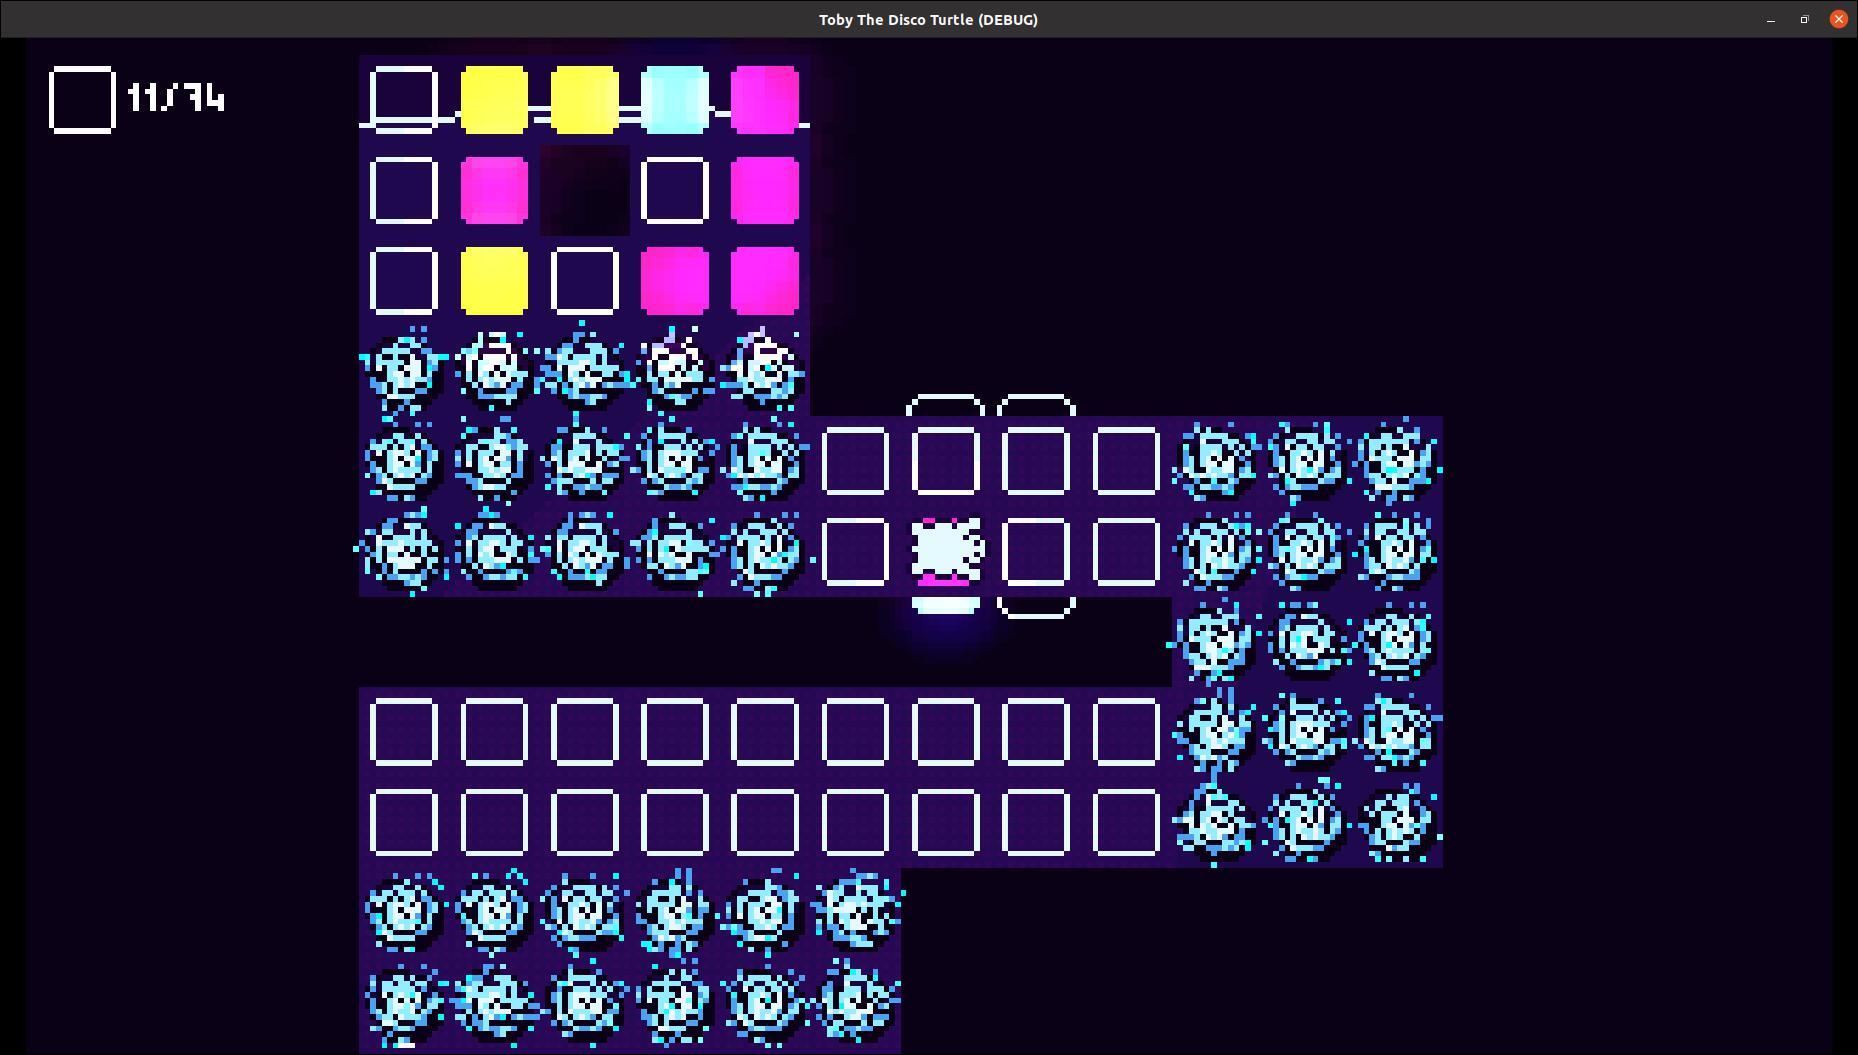Click the first yellow tile in the top row
The height and width of the screenshot is (1055, 1858).
[x=494, y=100]
